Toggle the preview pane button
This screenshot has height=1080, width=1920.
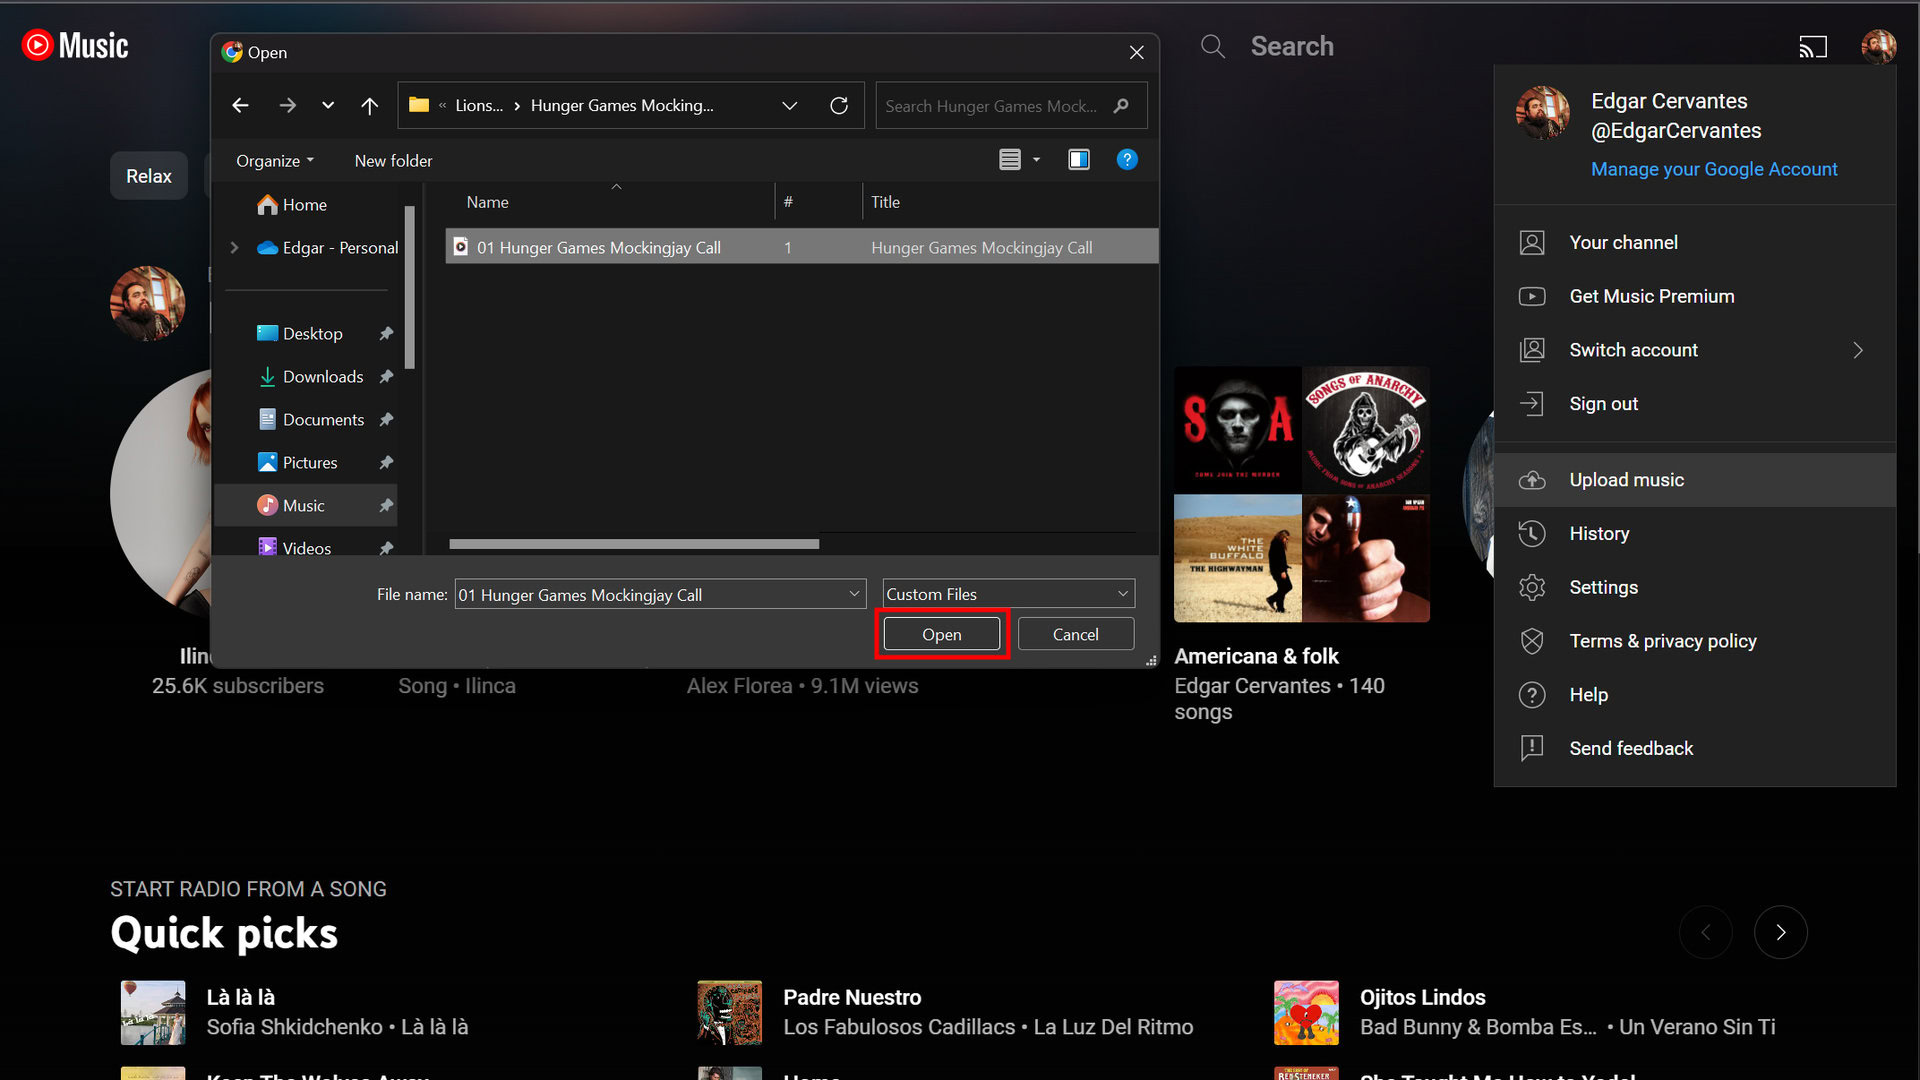pyautogui.click(x=1078, y=160)
